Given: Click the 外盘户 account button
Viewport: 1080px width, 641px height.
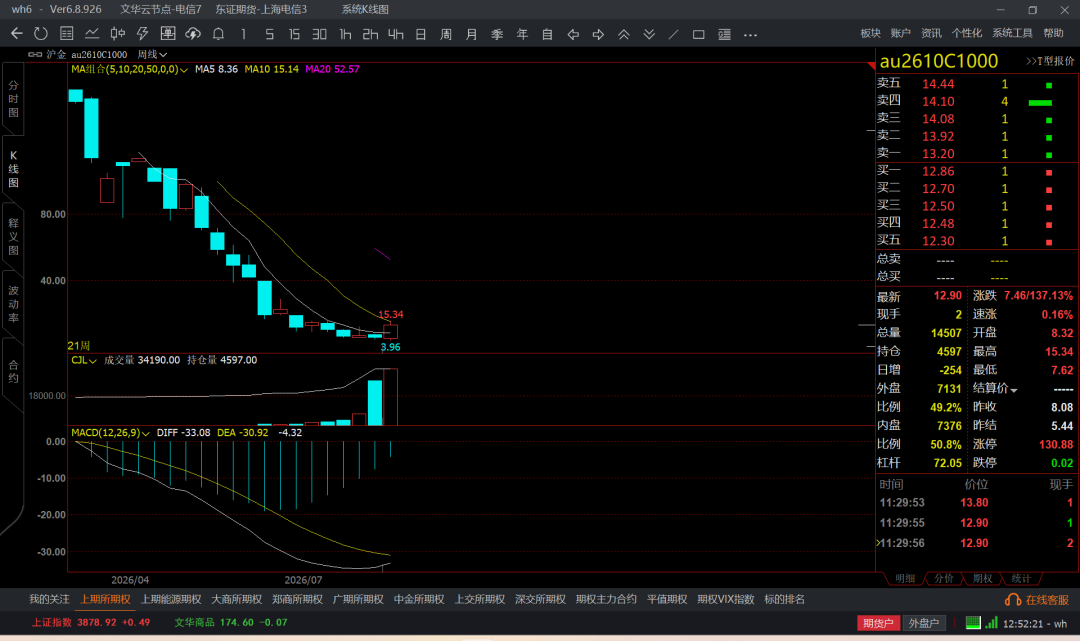Looking at the screenshot, I should (924, 623).
